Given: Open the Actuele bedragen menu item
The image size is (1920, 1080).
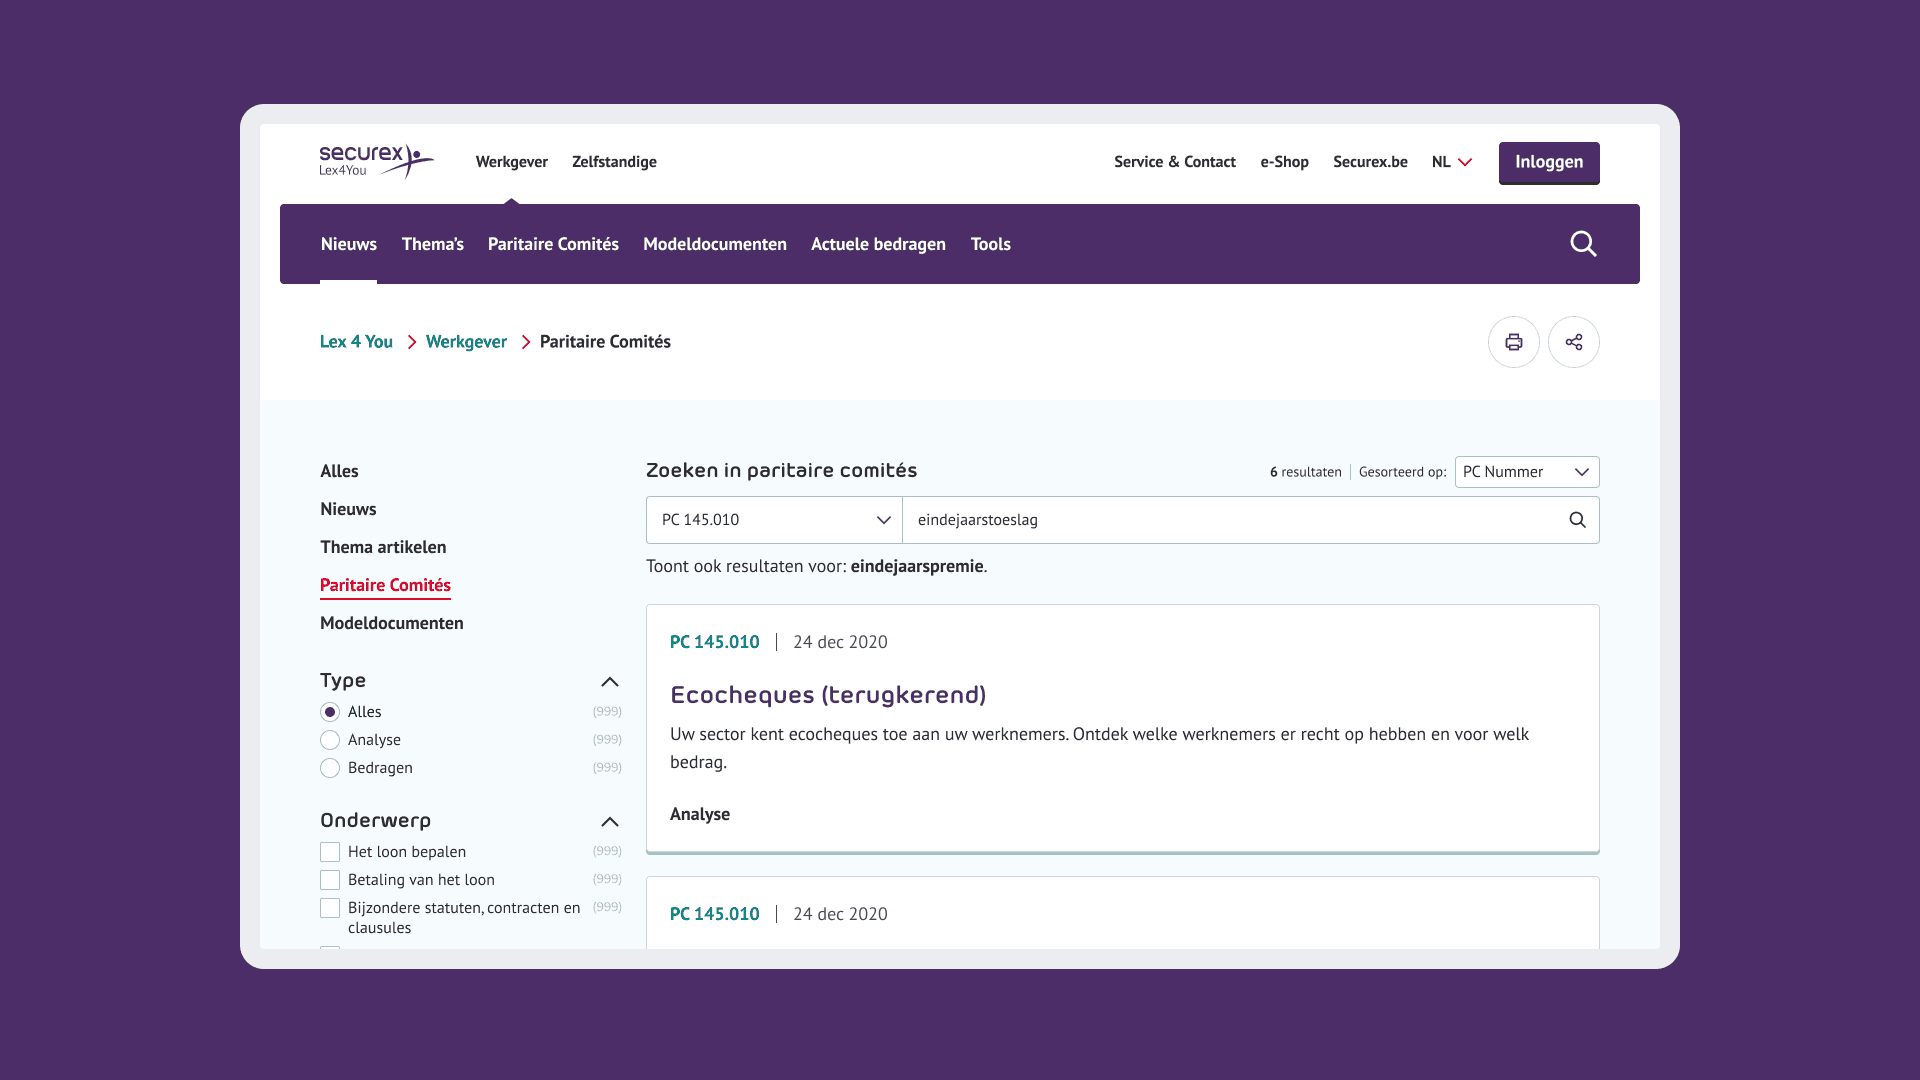Looking at the screenshot, I should tap(877, 244).
